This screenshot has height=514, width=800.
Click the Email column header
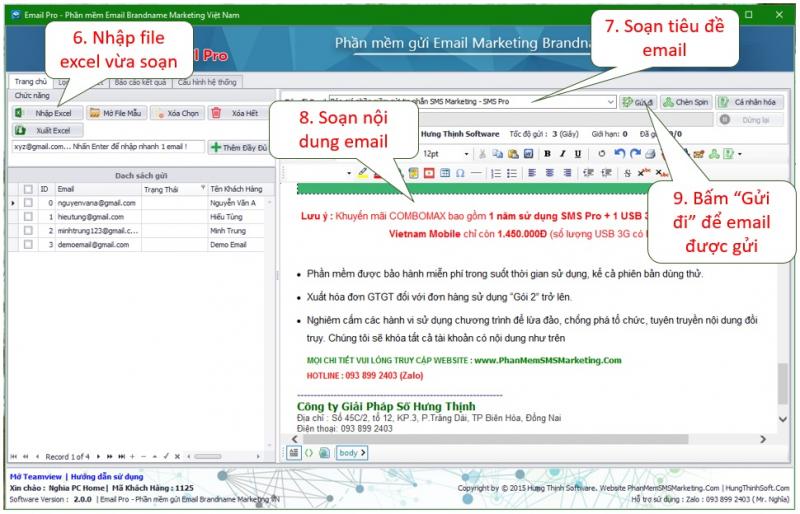[97, 189]
